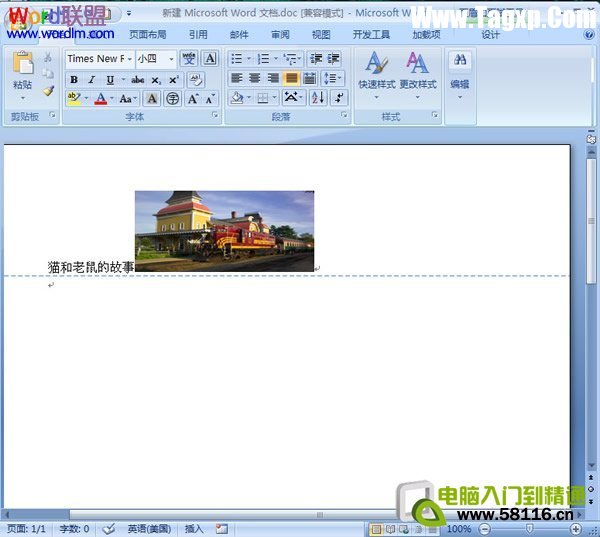This screenshot has width=600, height=537.
Task: Open the numbering list dropdown arrow
Action: point(276,59)
